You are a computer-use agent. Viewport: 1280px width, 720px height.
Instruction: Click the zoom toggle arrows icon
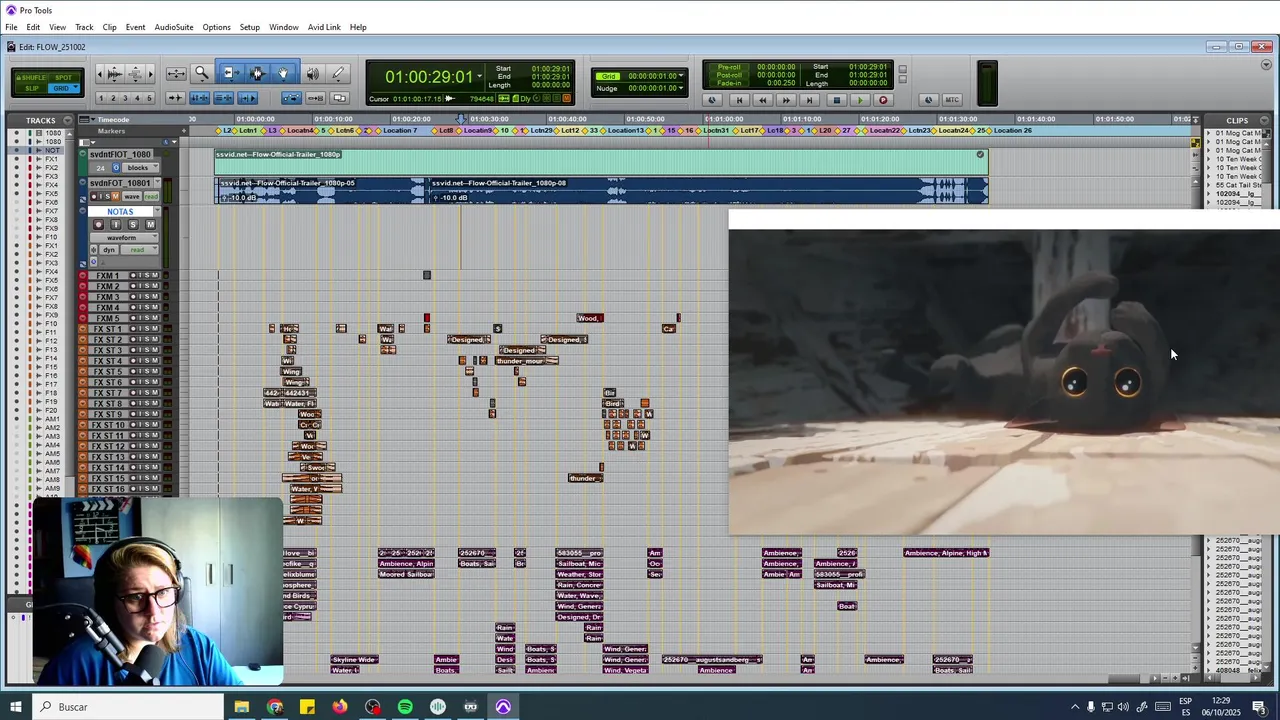(x=176, y=74)
